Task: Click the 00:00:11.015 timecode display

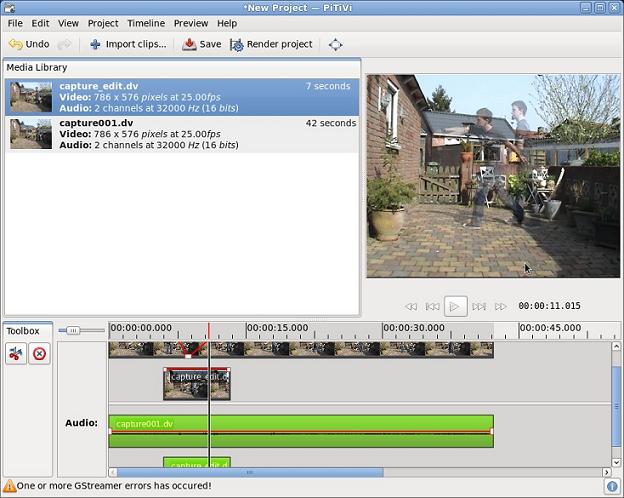Action: click(549, 306)
